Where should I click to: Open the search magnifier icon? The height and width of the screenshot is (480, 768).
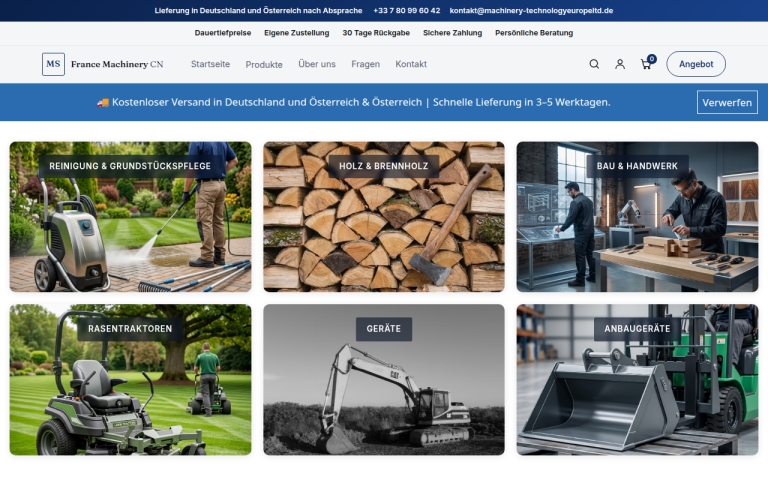click(x=594, y=64)
